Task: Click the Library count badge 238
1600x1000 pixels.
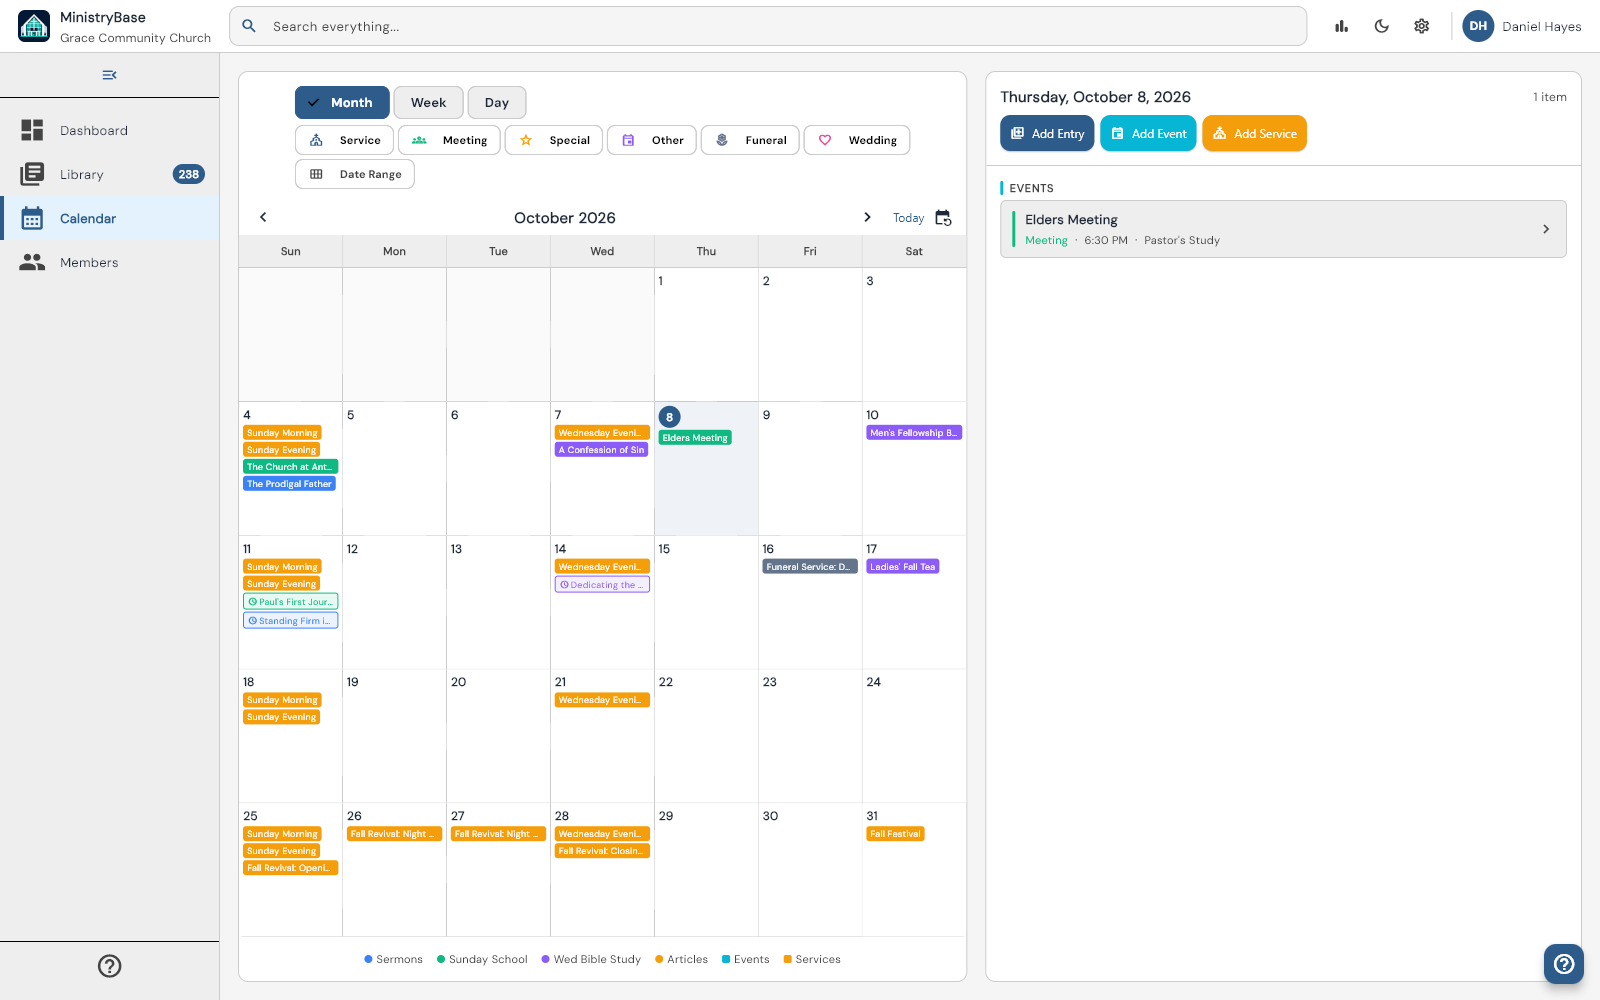Action: [189, 174]
